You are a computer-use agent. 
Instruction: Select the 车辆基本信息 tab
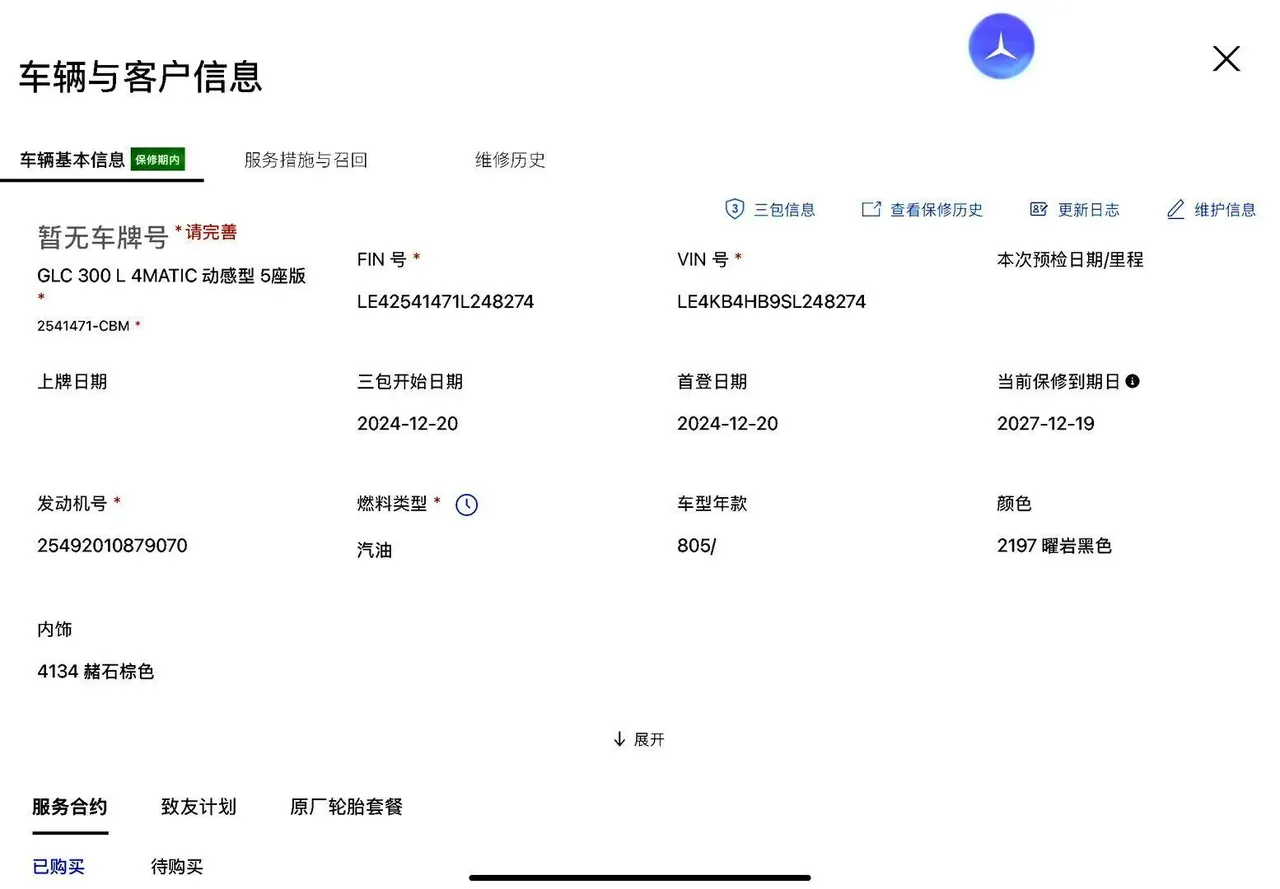72,160
